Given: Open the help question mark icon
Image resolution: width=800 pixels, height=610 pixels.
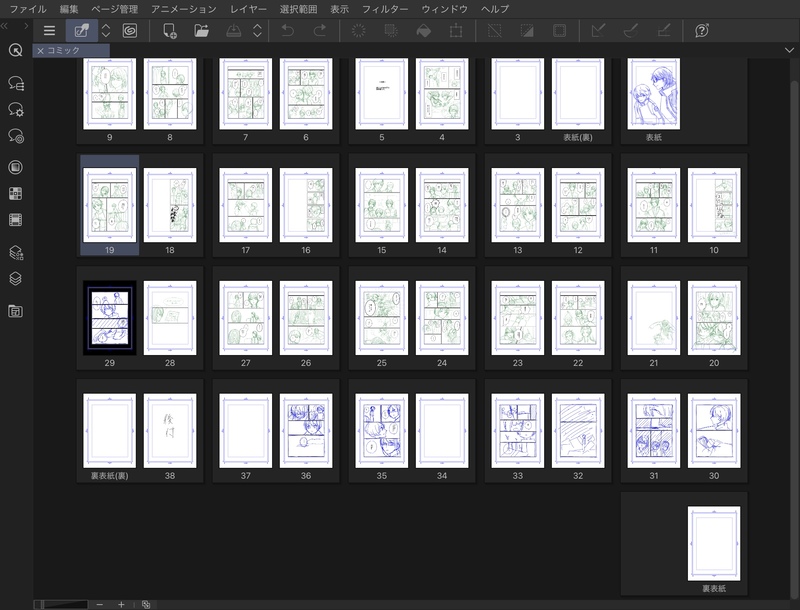Looking at the screenshot, I should point(702,31).
